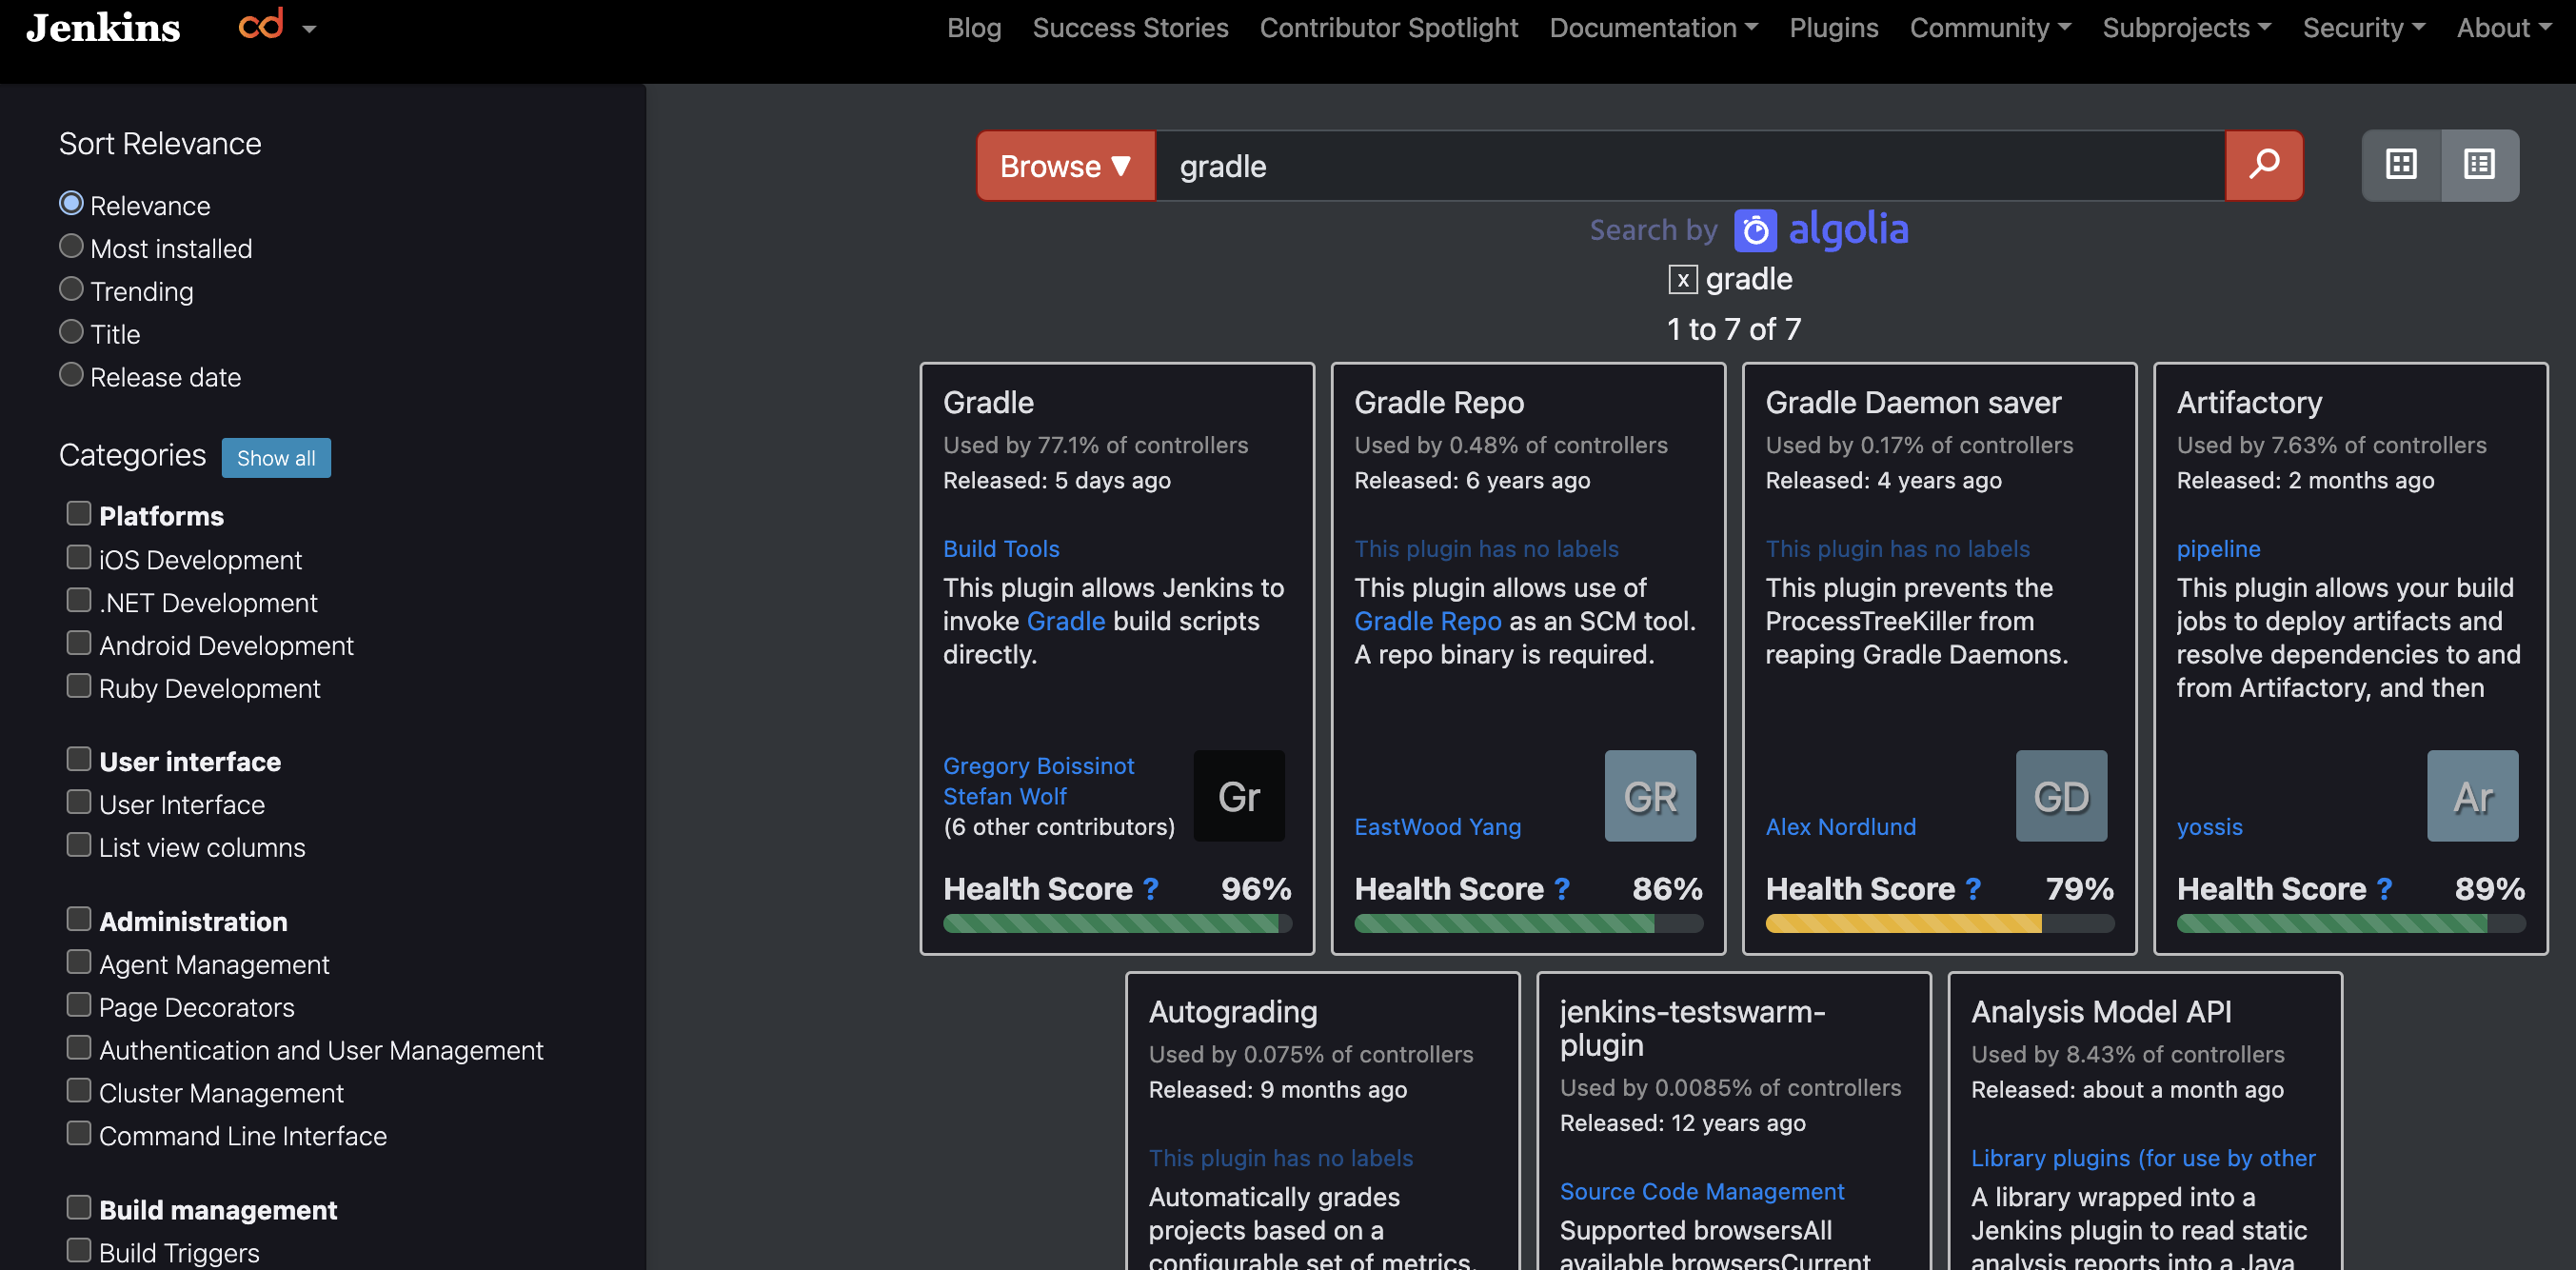2576x1270 pixels.
Task: Click Show all categories button
Action: (x=276, y=458)
